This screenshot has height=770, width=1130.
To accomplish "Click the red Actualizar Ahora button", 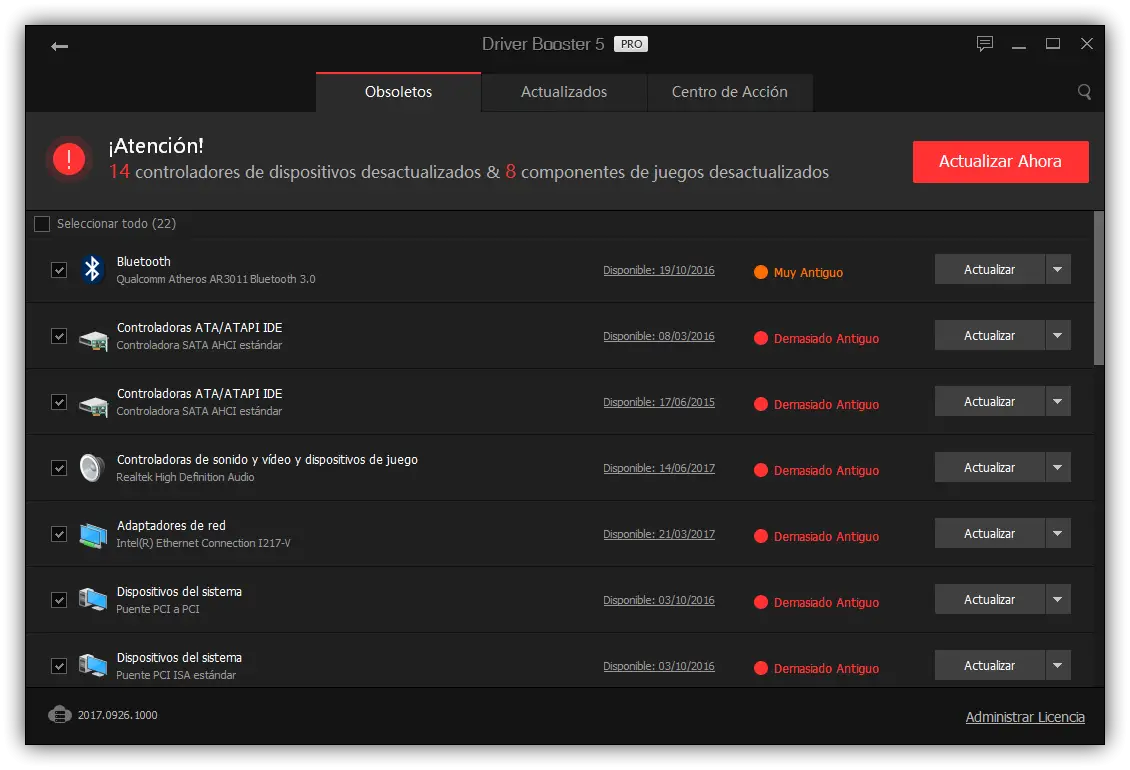I will tap(1000, 161).
